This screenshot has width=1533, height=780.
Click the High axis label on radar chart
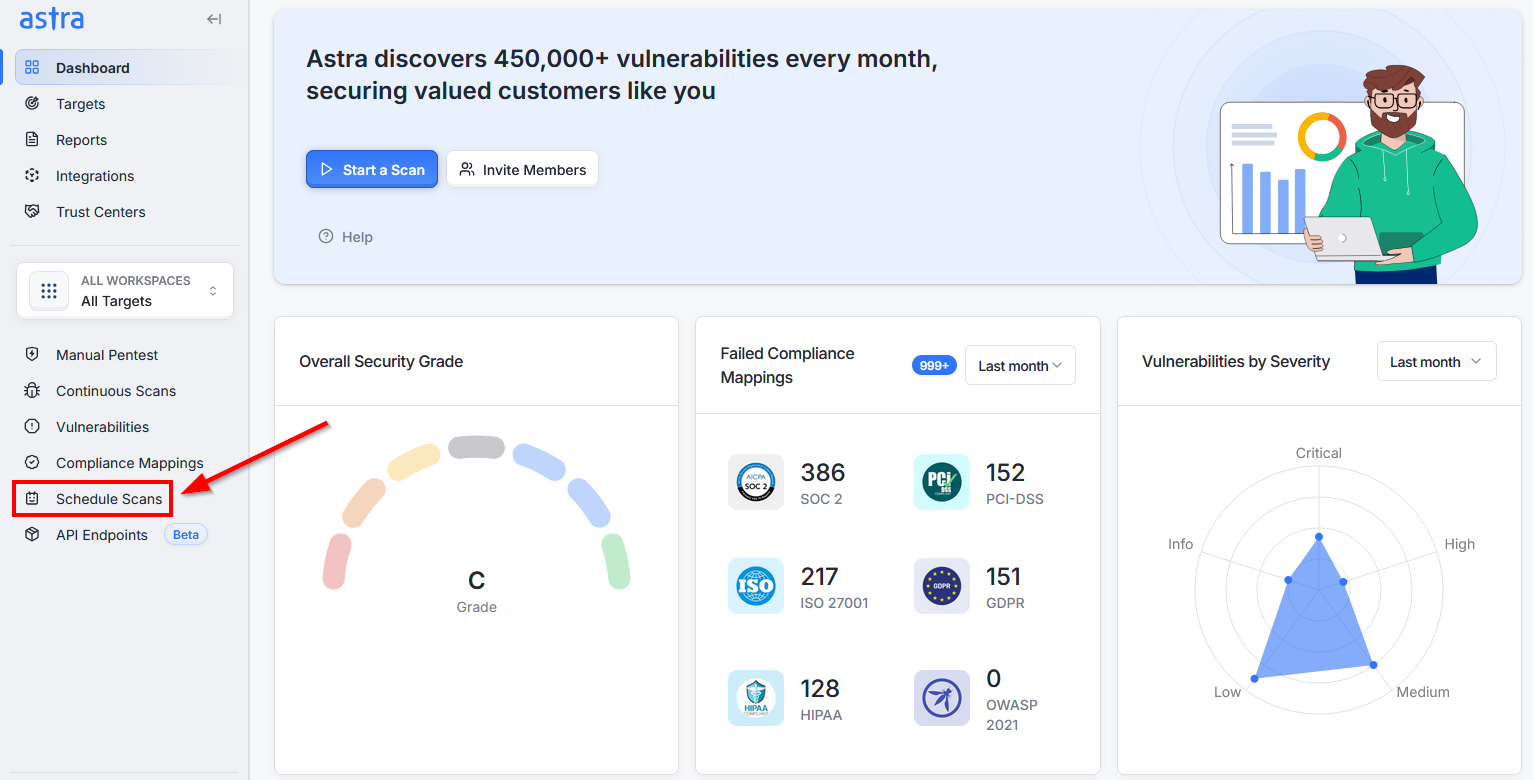click(1460, 544)
